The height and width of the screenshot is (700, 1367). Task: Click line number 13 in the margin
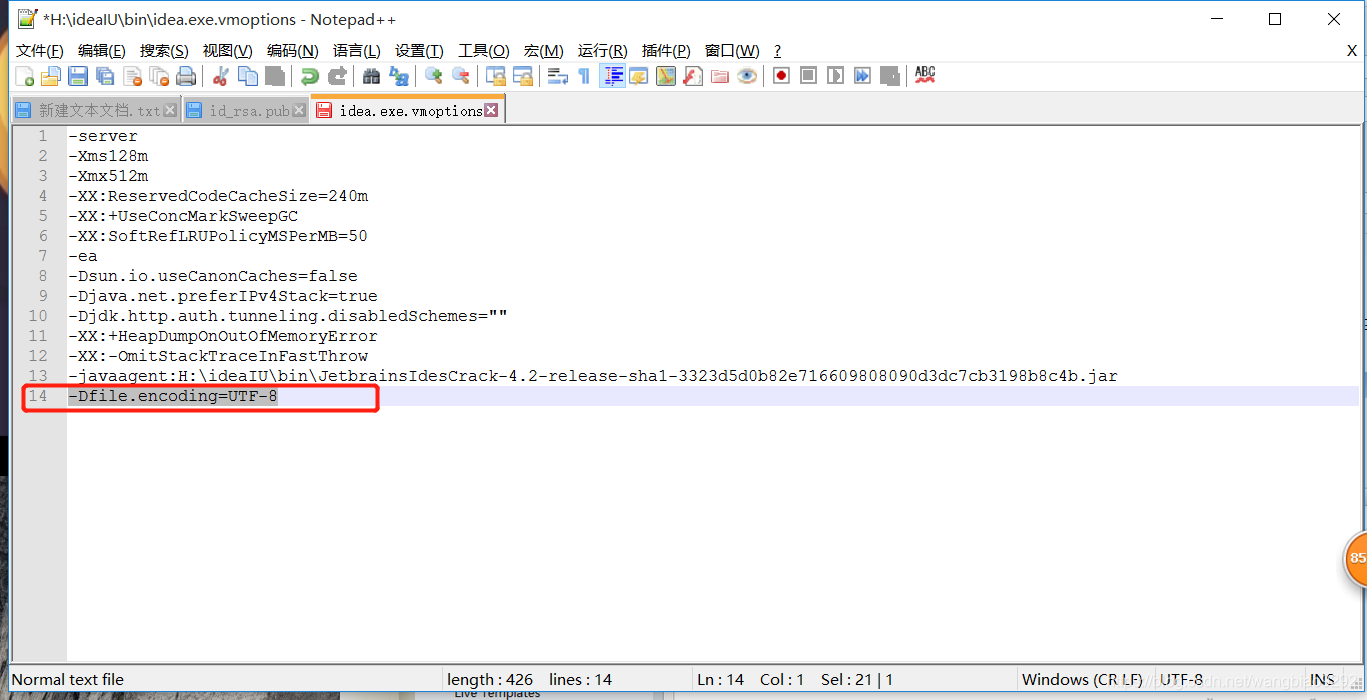pyautogui.click(x=38, y=376)
